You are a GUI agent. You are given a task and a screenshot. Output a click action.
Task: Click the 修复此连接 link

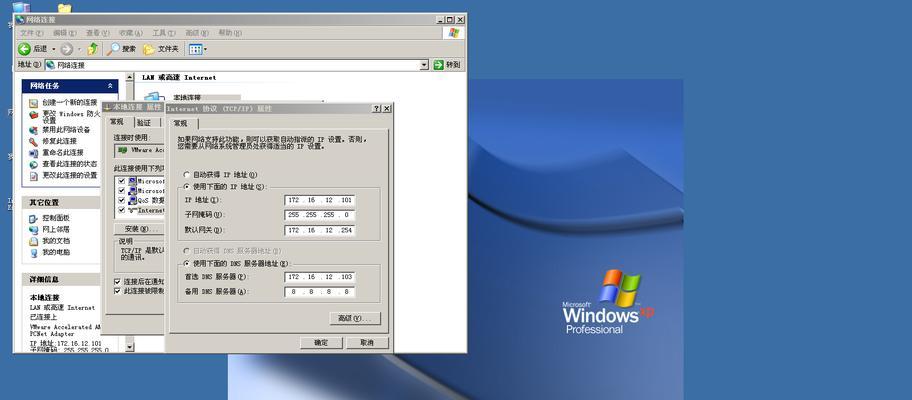point(59,141)
